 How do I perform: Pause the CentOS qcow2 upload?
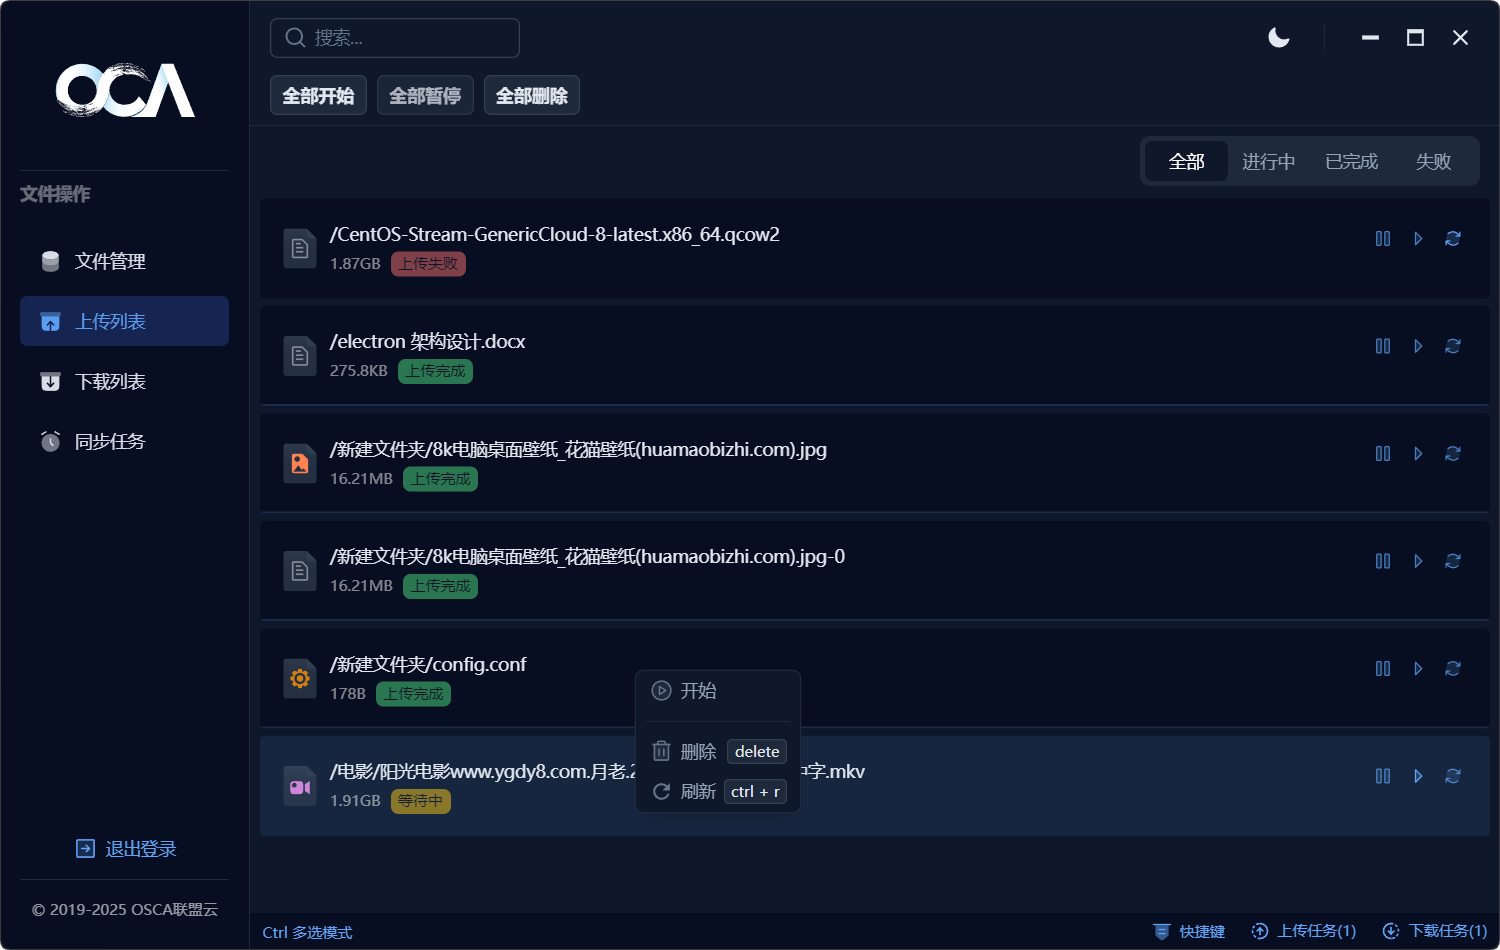coord(1383,239)
